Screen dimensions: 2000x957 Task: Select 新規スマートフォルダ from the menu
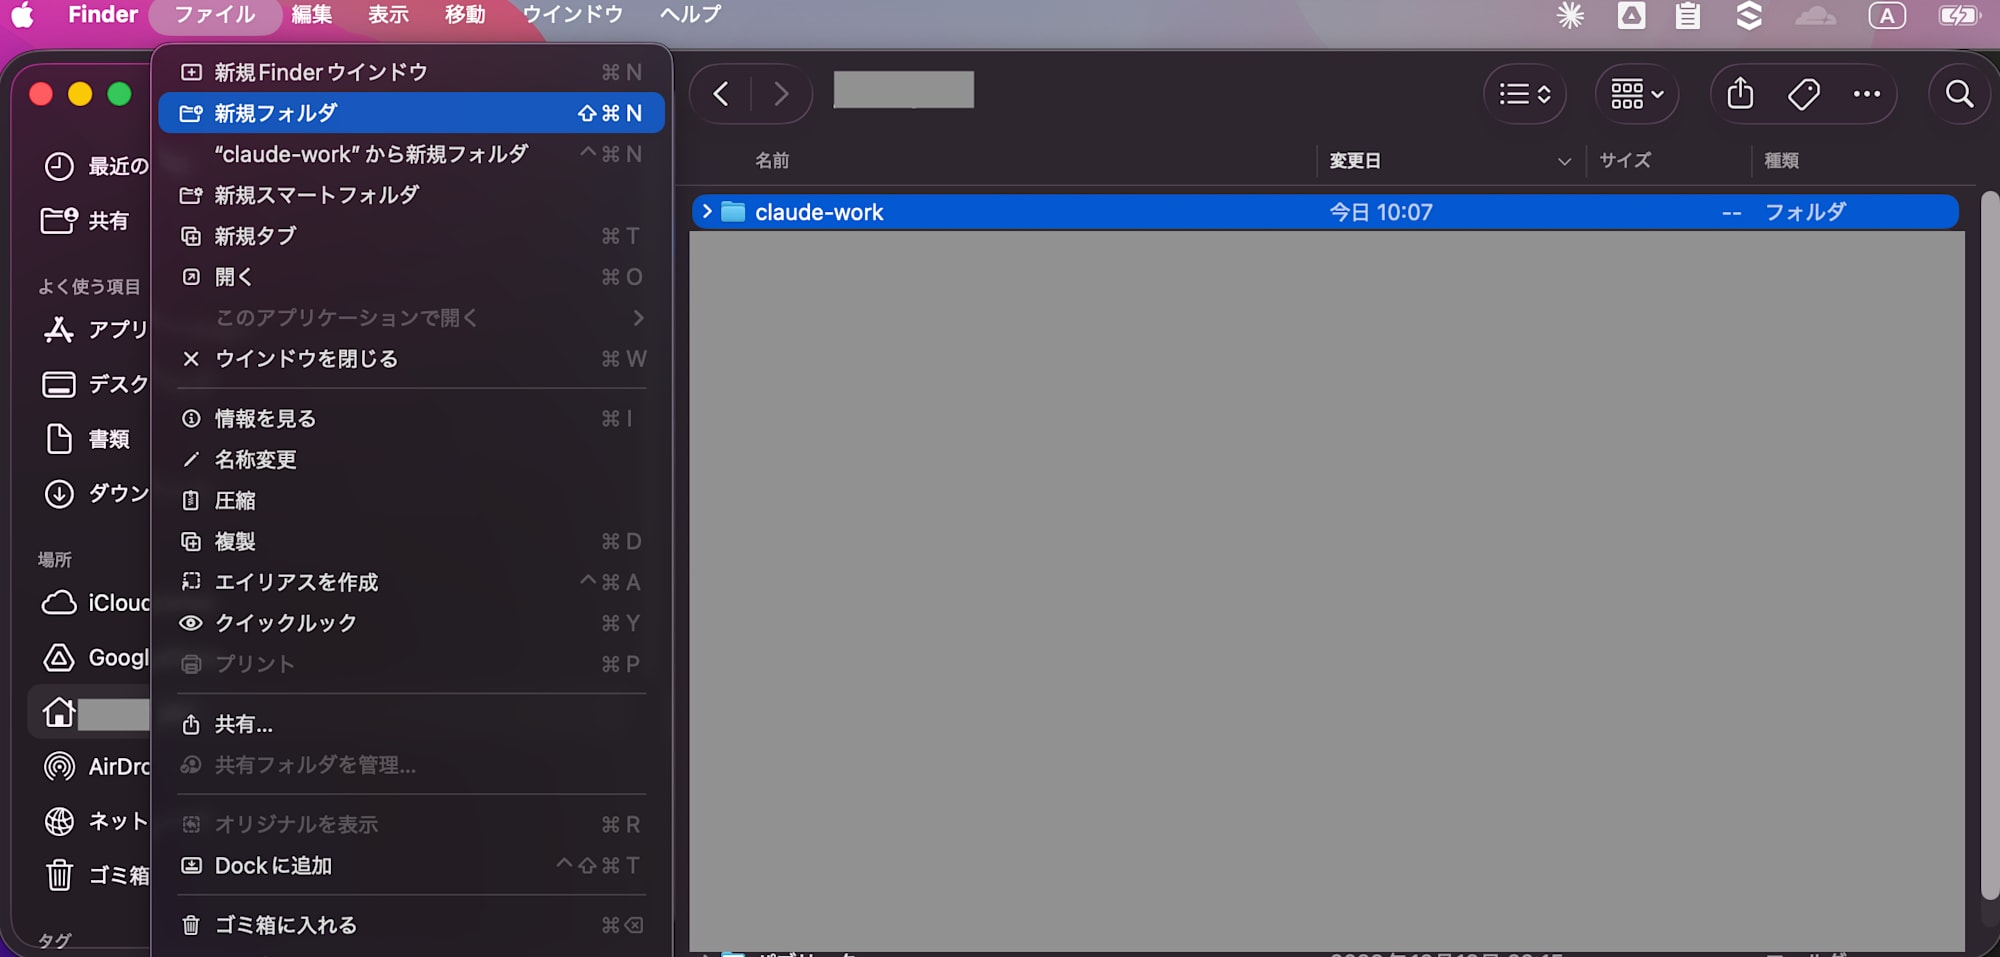tap(317, 195)
